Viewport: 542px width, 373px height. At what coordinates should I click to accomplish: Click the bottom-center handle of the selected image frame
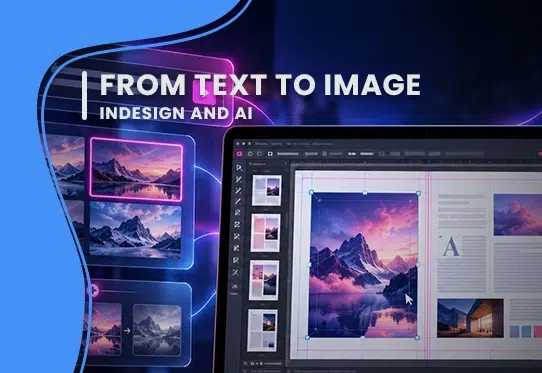[x=362, y=337]
